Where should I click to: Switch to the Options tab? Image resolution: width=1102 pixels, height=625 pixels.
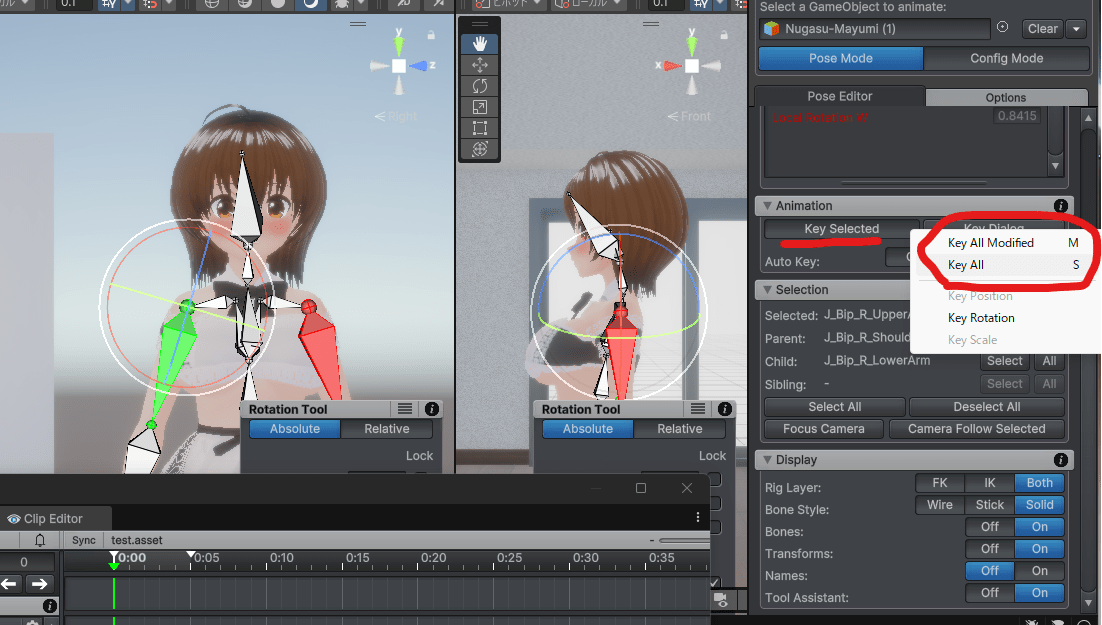(x=1005, y=97)
